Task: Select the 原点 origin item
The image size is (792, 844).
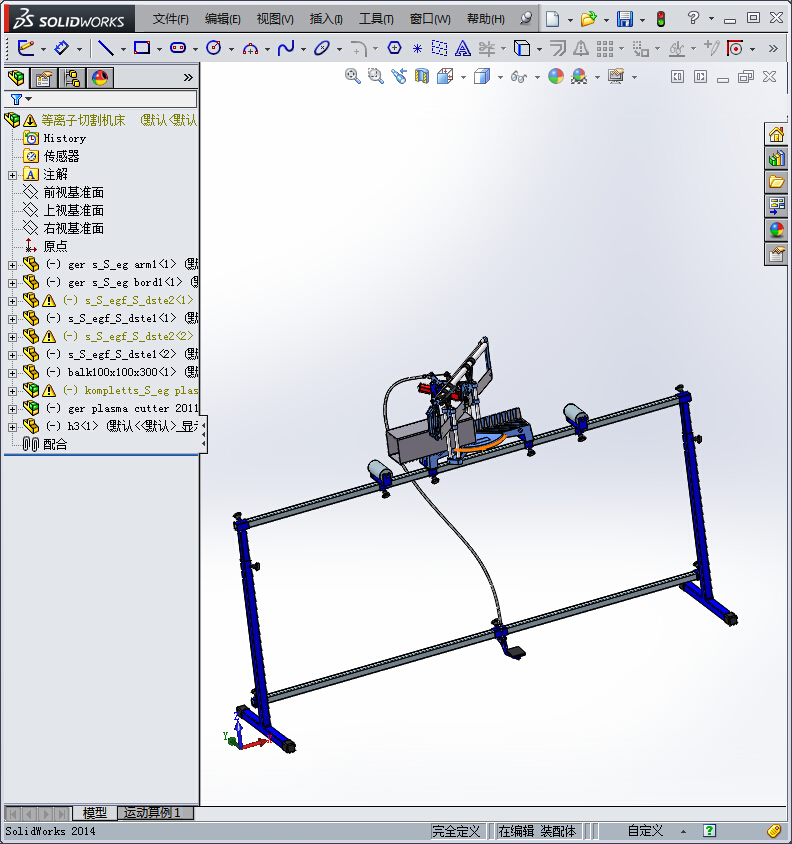Action: [55, 247]
